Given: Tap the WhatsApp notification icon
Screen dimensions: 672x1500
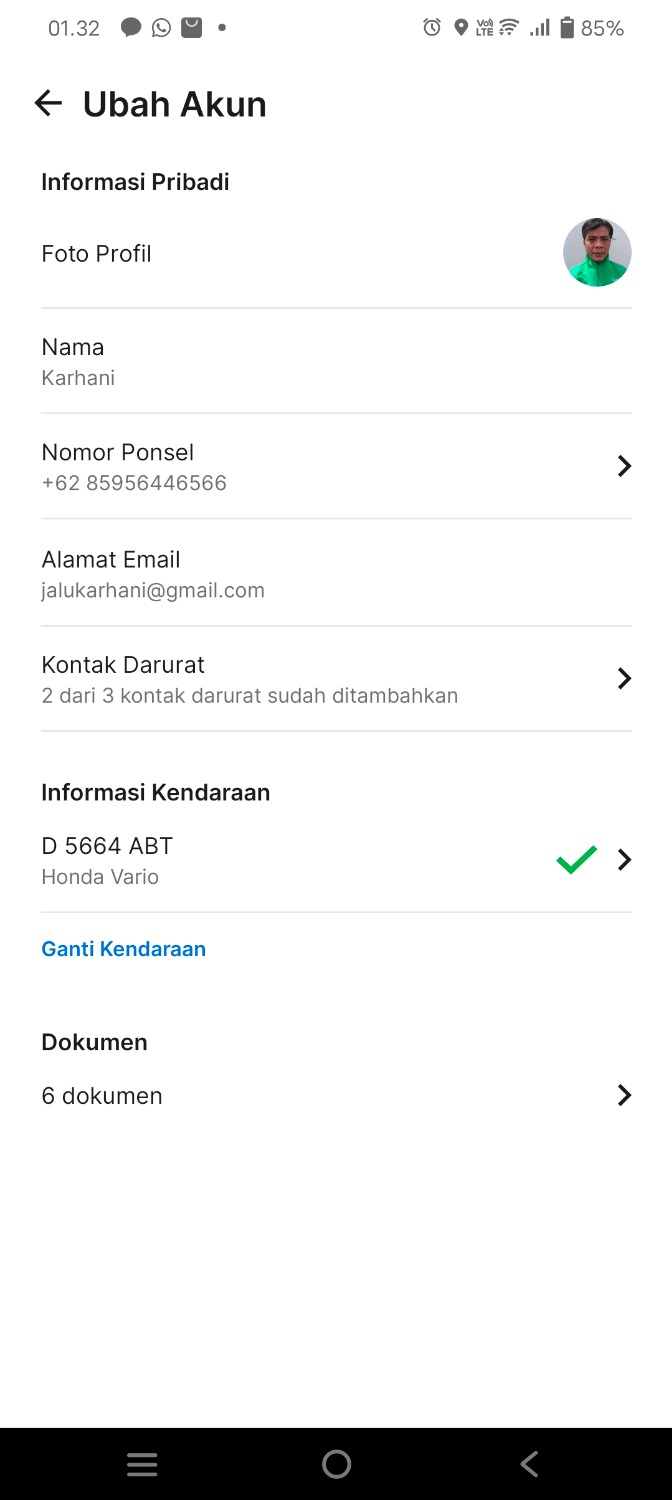Looking at the screenshot, I should tap(161, 28).
